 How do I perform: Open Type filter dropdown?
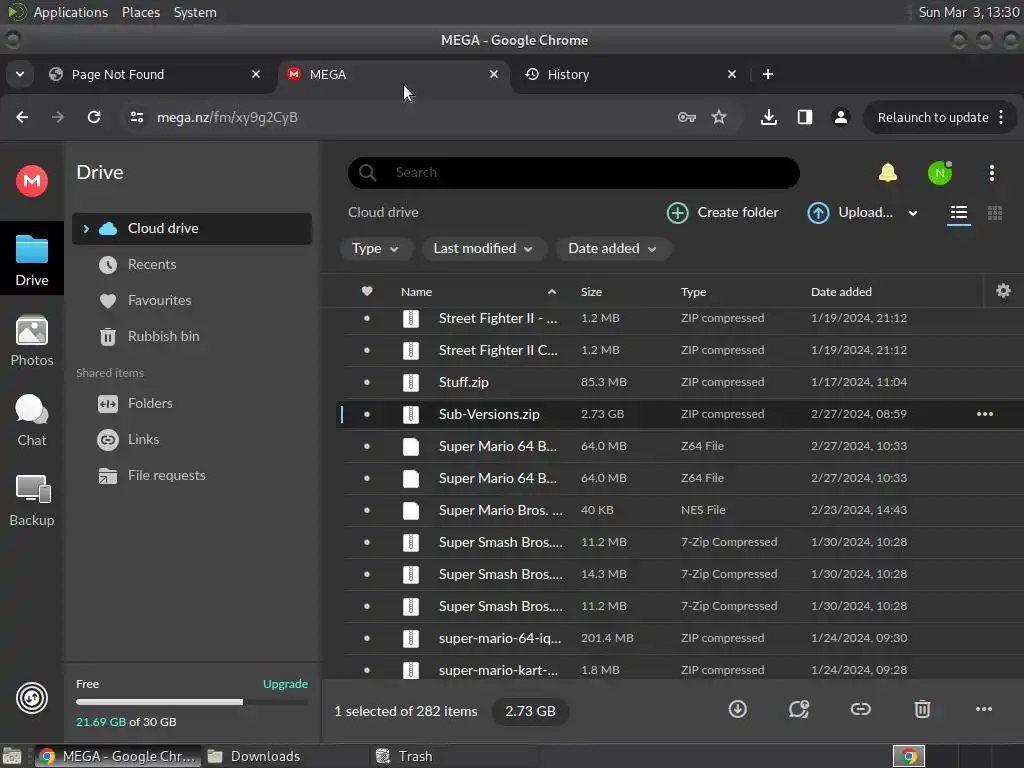click(376, 249)
